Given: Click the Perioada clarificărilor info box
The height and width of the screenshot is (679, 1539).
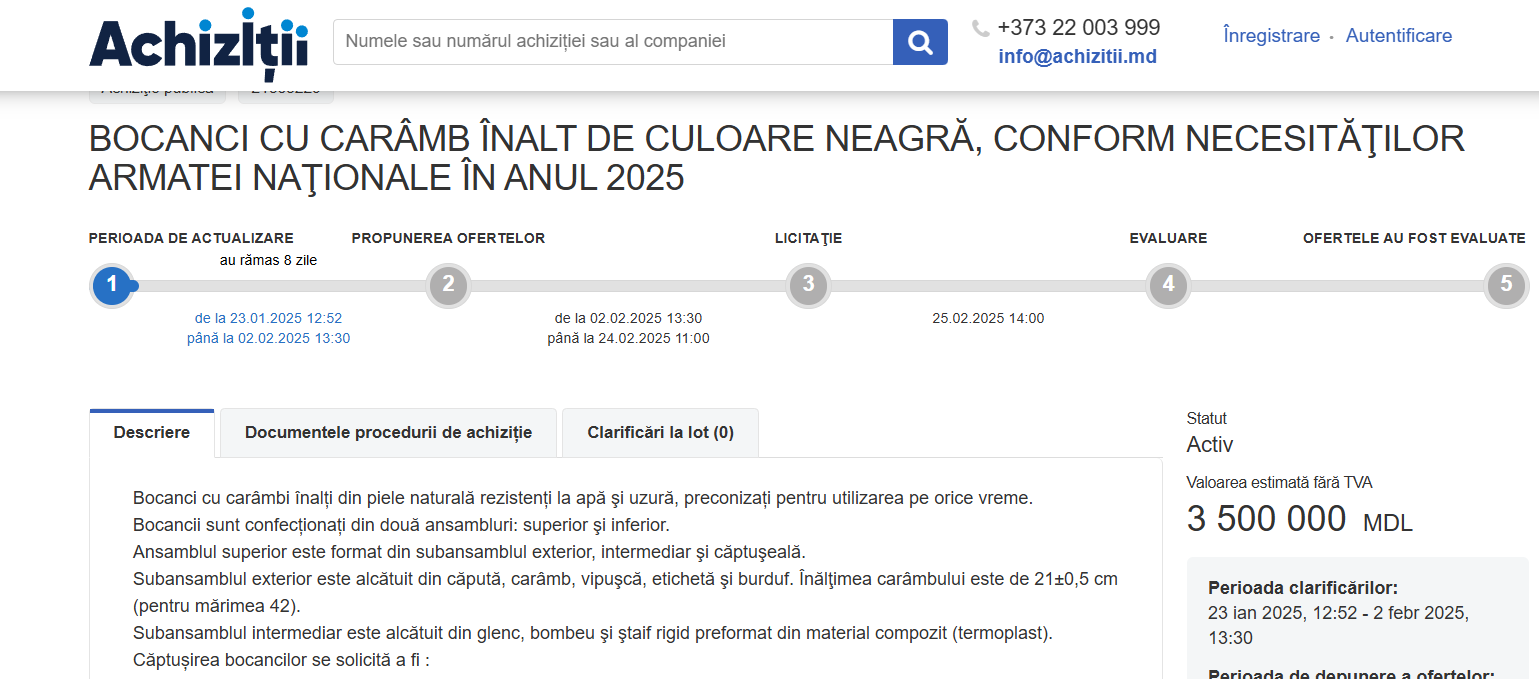Looking at the screenshot, I should tap(1356, 613).
